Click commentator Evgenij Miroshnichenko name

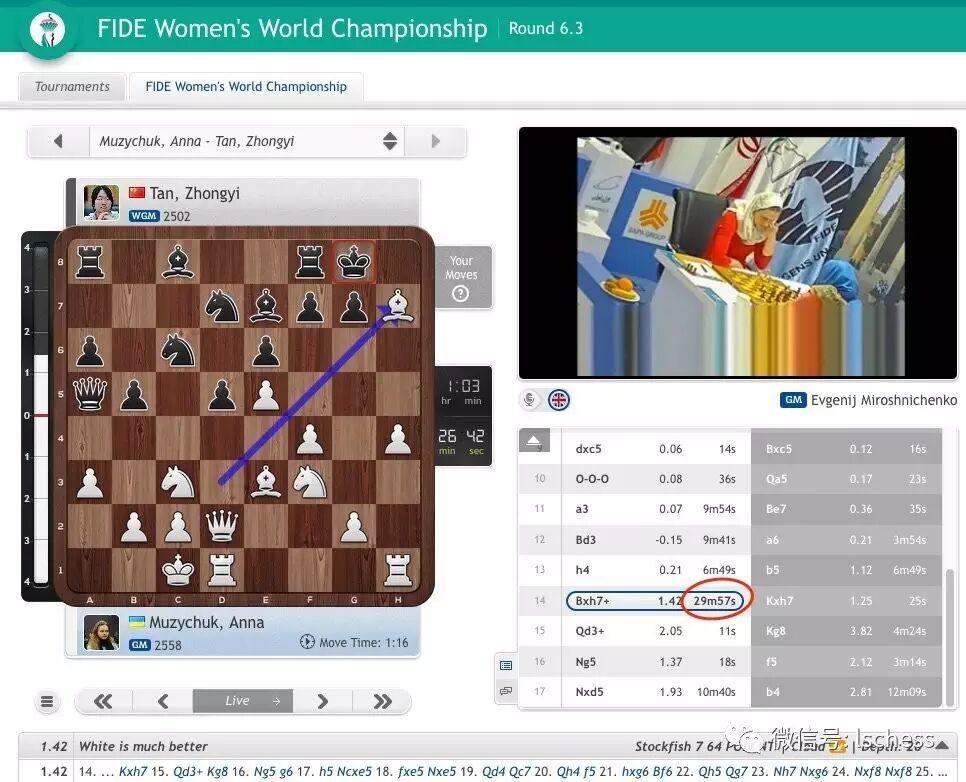pyautogui.click(x=883, y=400)
